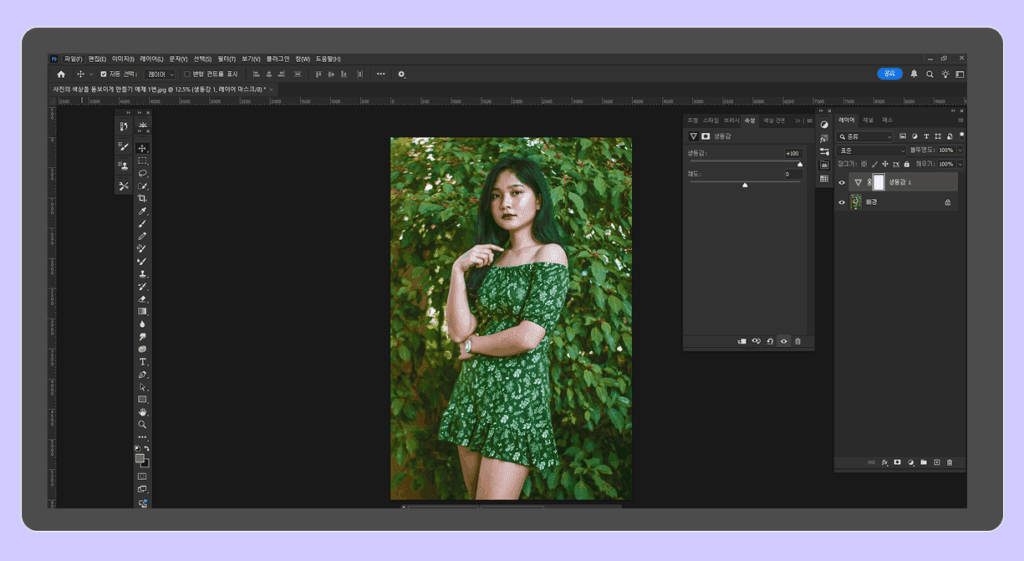Viewport: 1024px width, 561px height.
Task: Open the notifications bell icon
Action: click(x=914, y=74)
